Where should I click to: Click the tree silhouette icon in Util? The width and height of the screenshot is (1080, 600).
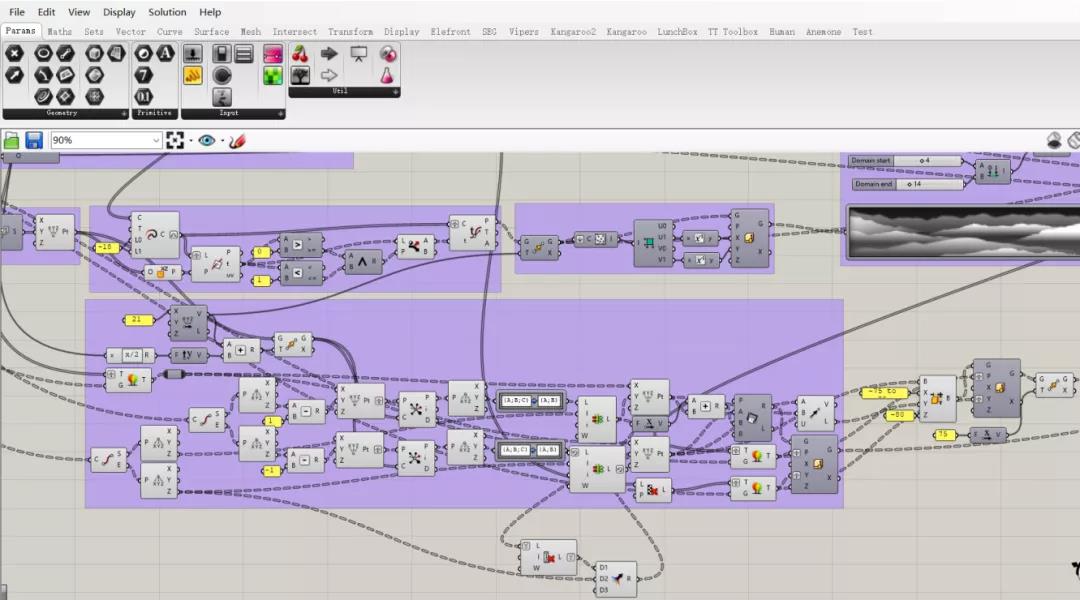(301, 75)
